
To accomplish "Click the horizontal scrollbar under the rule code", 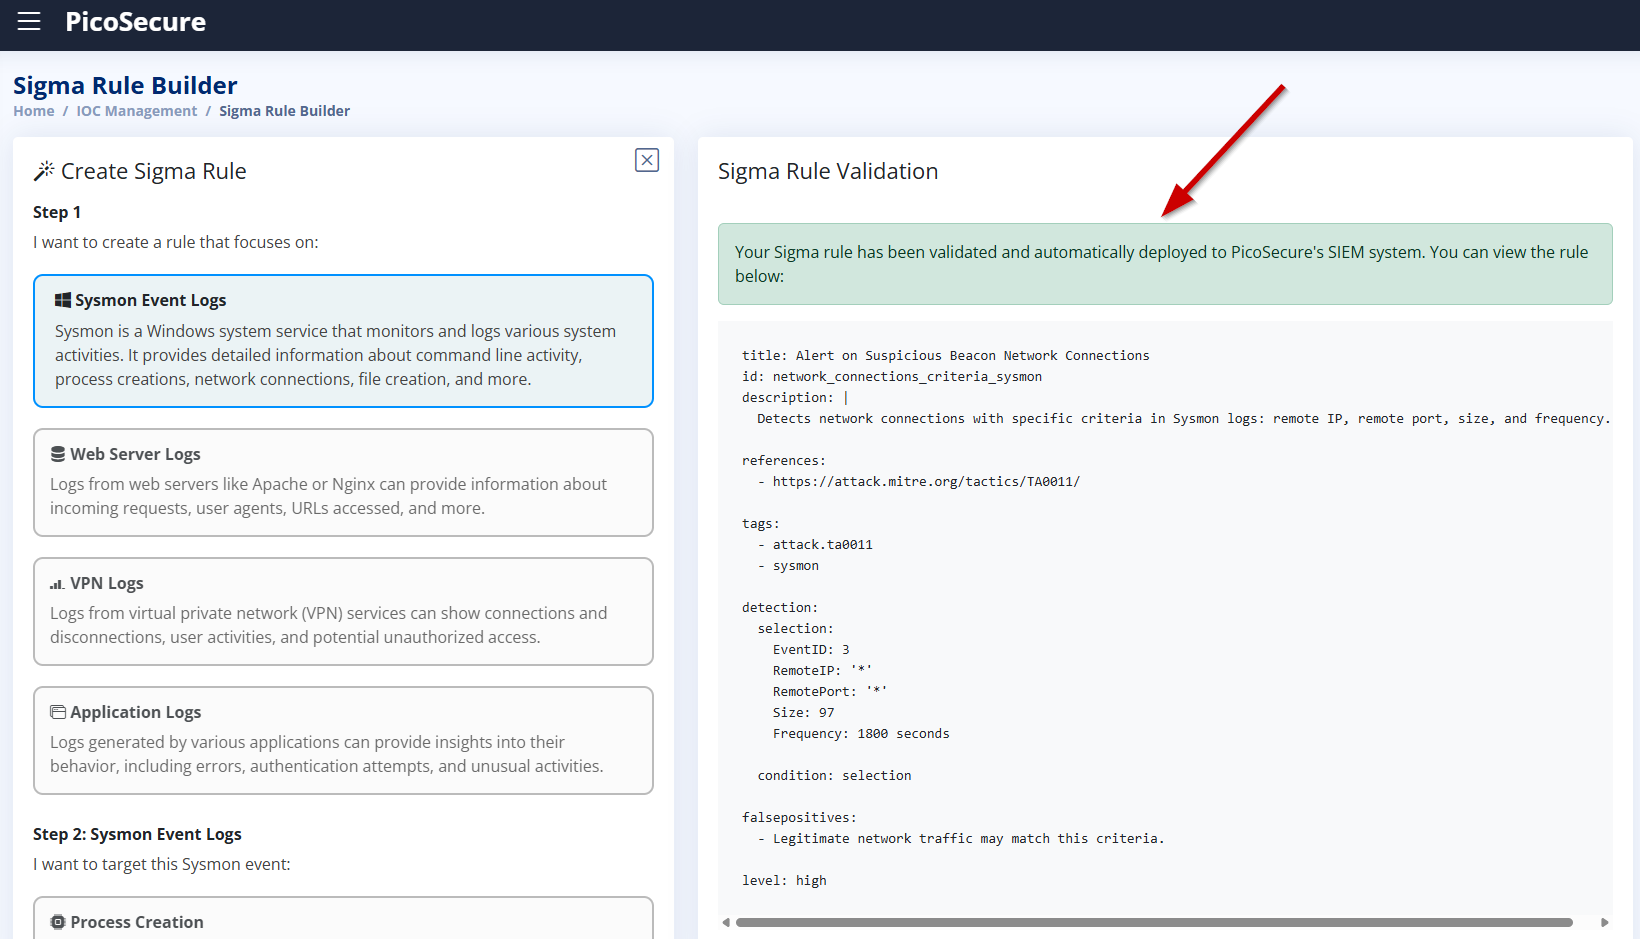I will pyautogui.click(x=1154, y=922).
